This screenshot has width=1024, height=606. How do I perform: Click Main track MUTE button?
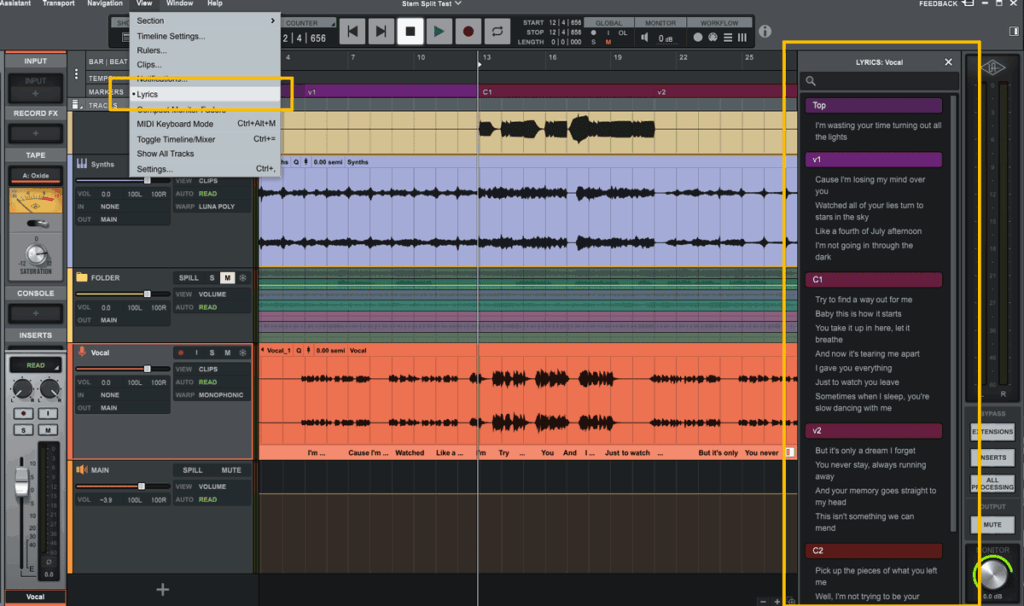pyautogui.click(x=231, y=470)
